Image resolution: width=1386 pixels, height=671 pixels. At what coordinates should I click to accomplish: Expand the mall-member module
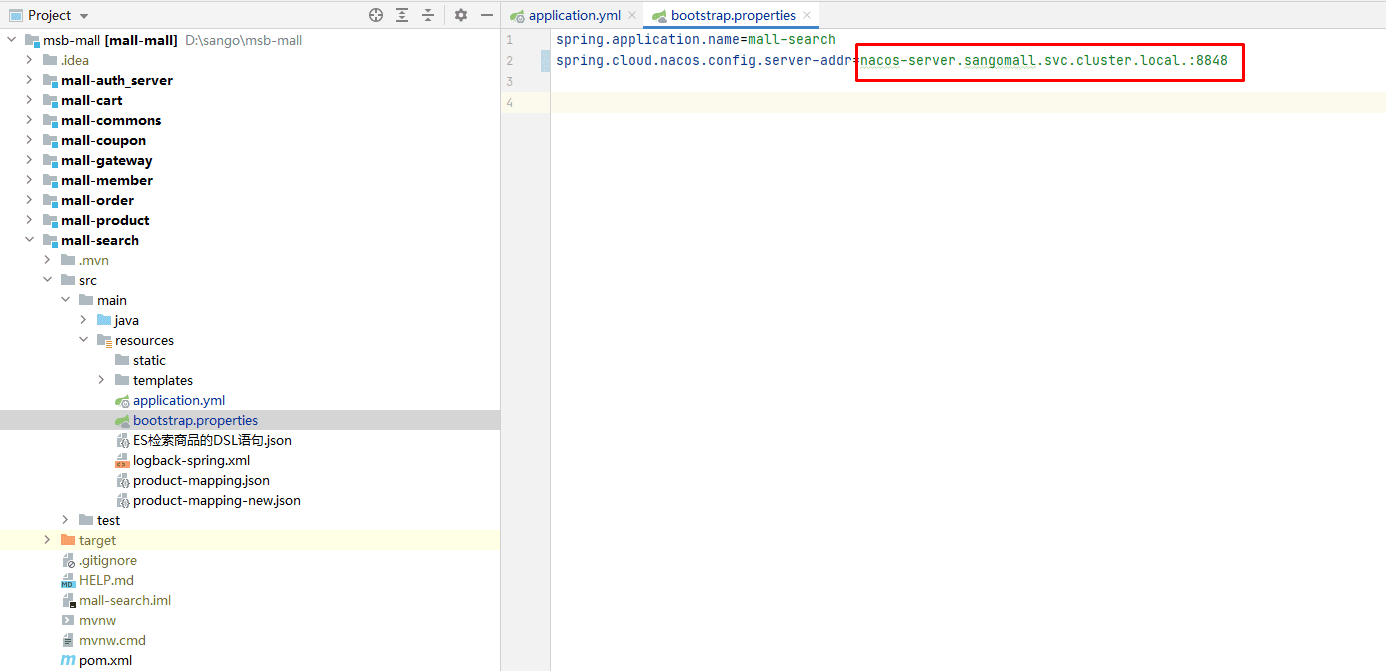tap(30, 180)
